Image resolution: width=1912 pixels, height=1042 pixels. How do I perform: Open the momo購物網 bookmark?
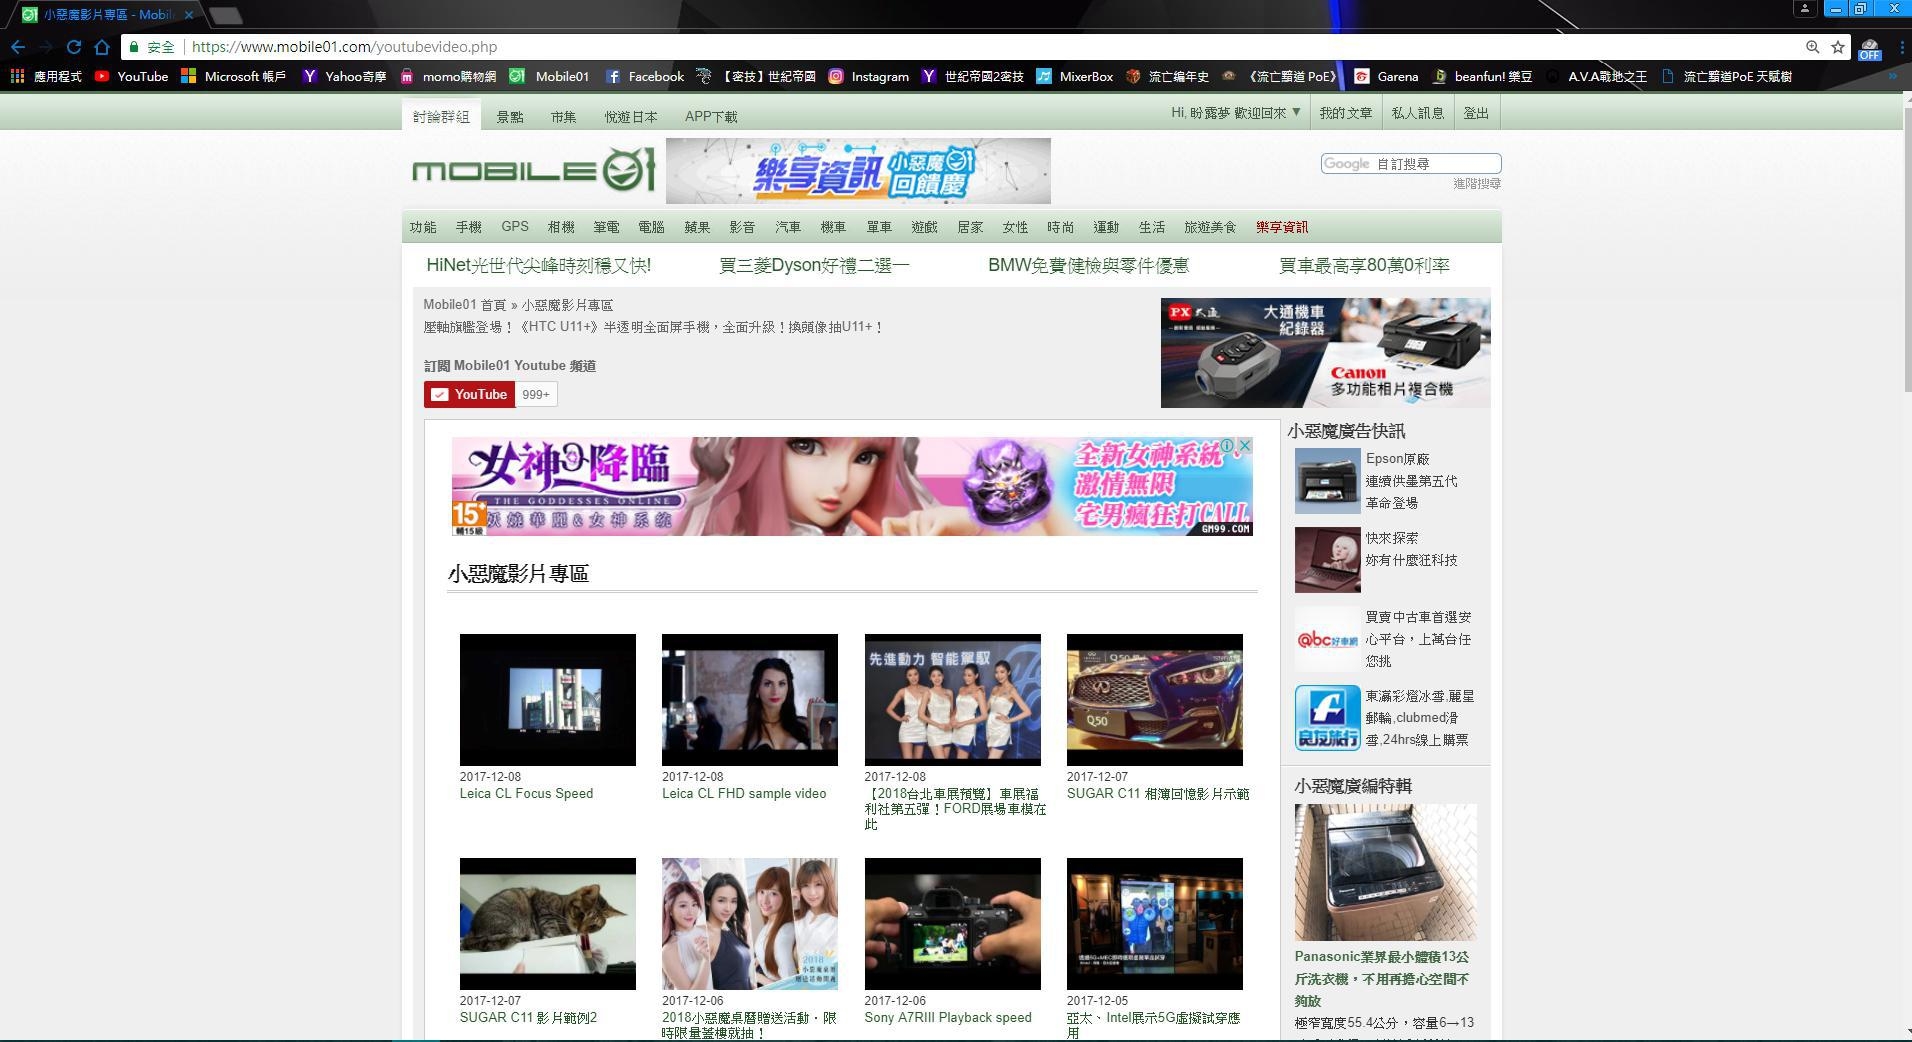coord(448,76)
